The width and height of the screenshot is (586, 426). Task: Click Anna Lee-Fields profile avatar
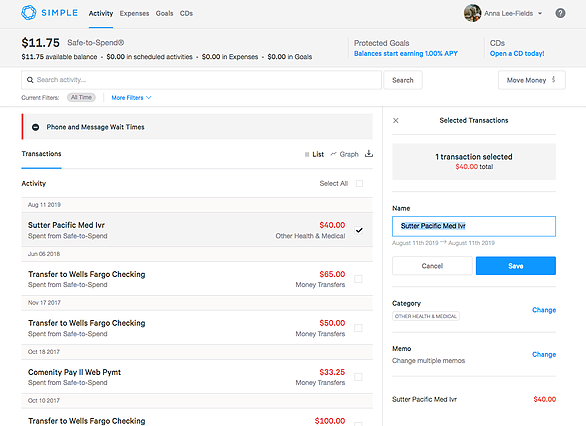click(x=472, y=13)
